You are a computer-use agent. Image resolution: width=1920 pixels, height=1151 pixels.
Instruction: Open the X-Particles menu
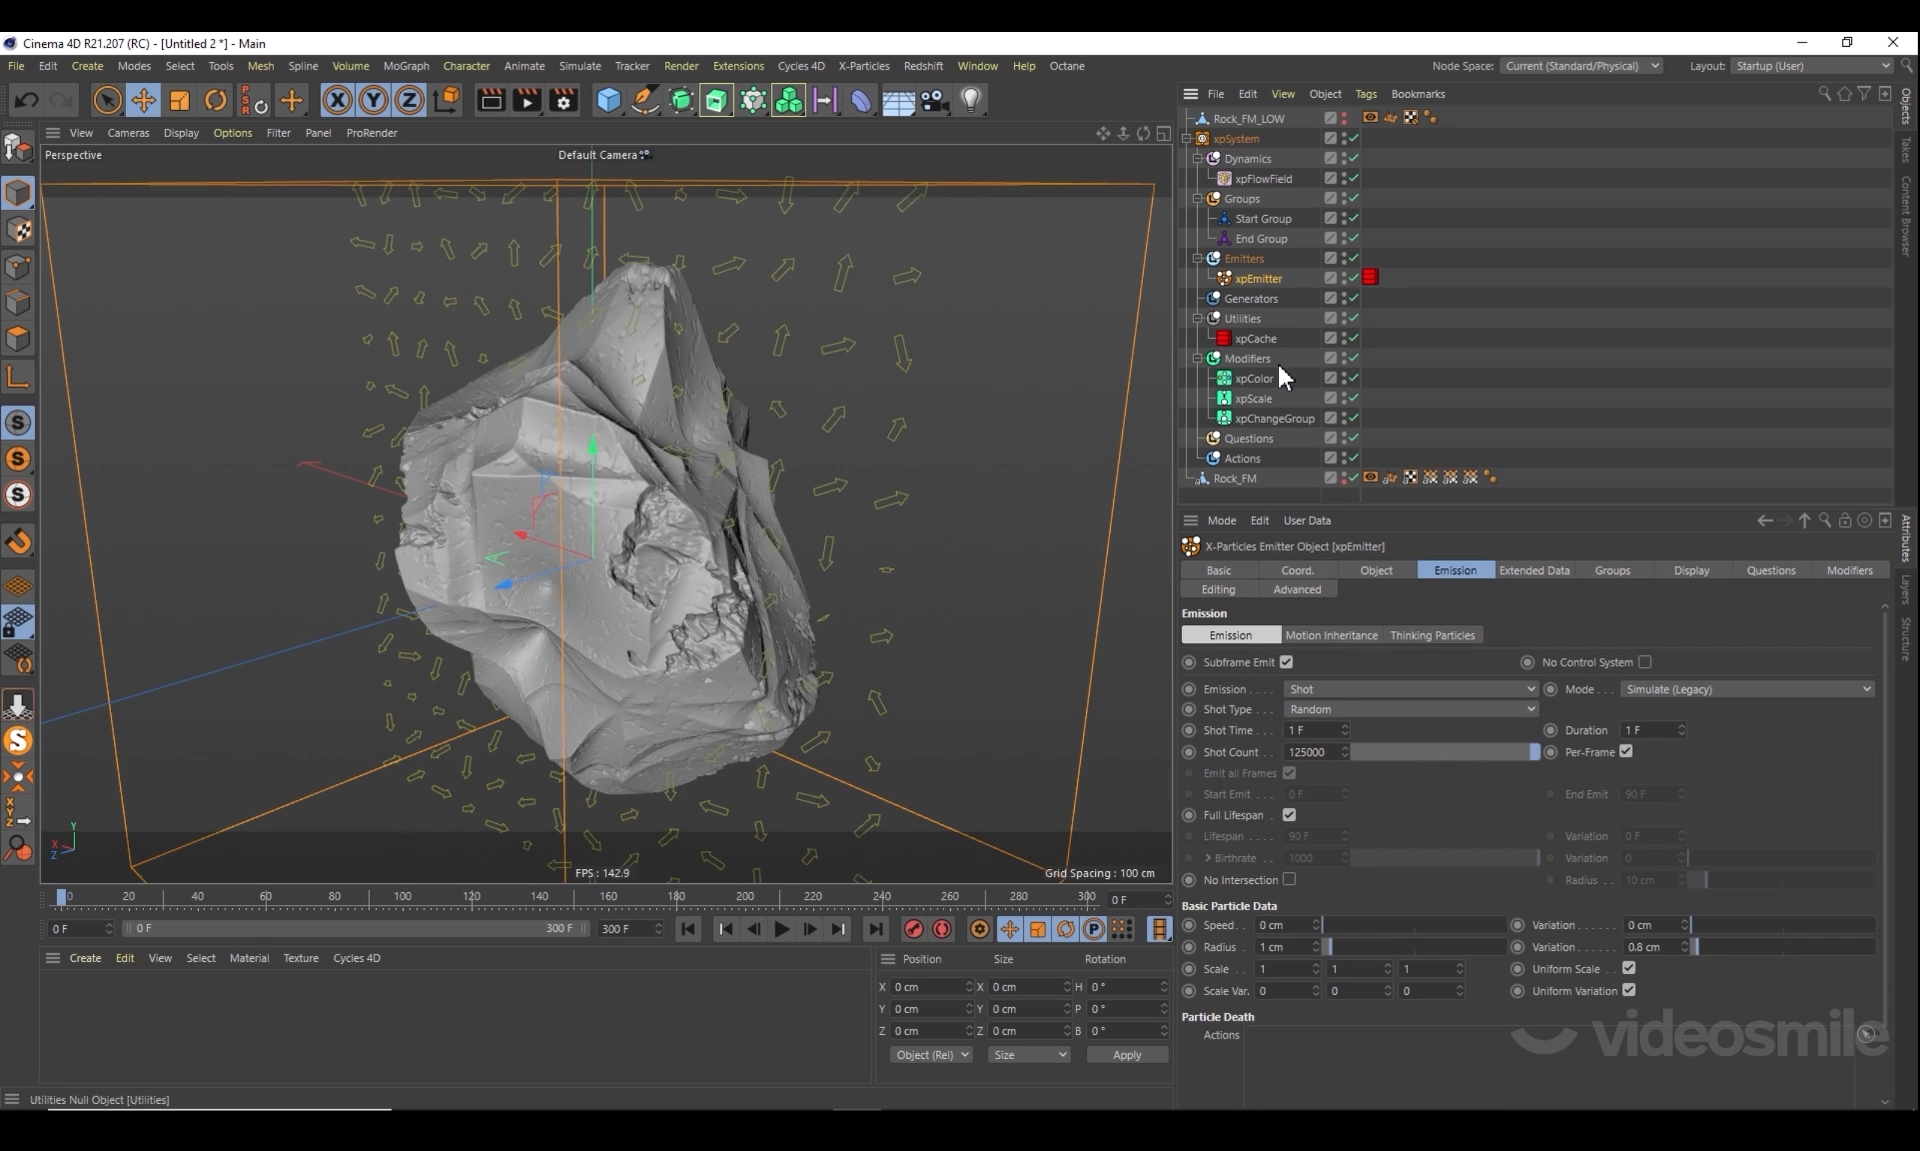coord(863,66)
